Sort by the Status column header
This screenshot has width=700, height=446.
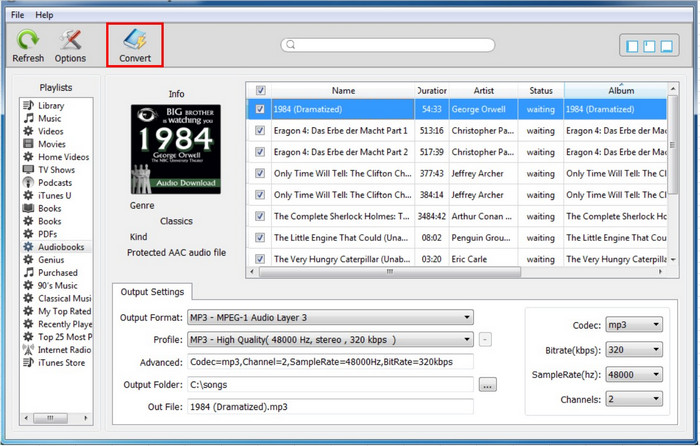541,91
